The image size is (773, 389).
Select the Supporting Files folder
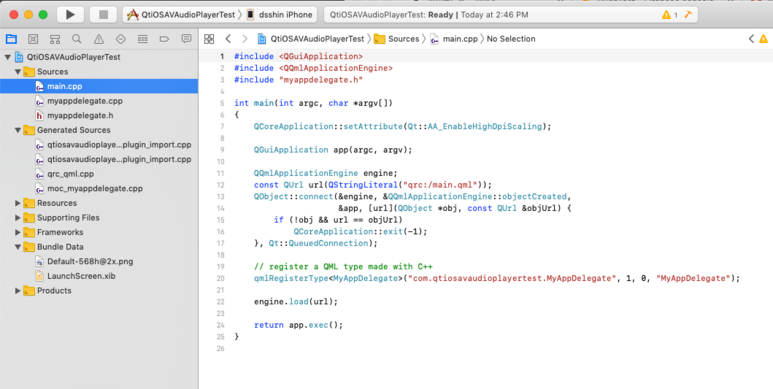point(68,218)
